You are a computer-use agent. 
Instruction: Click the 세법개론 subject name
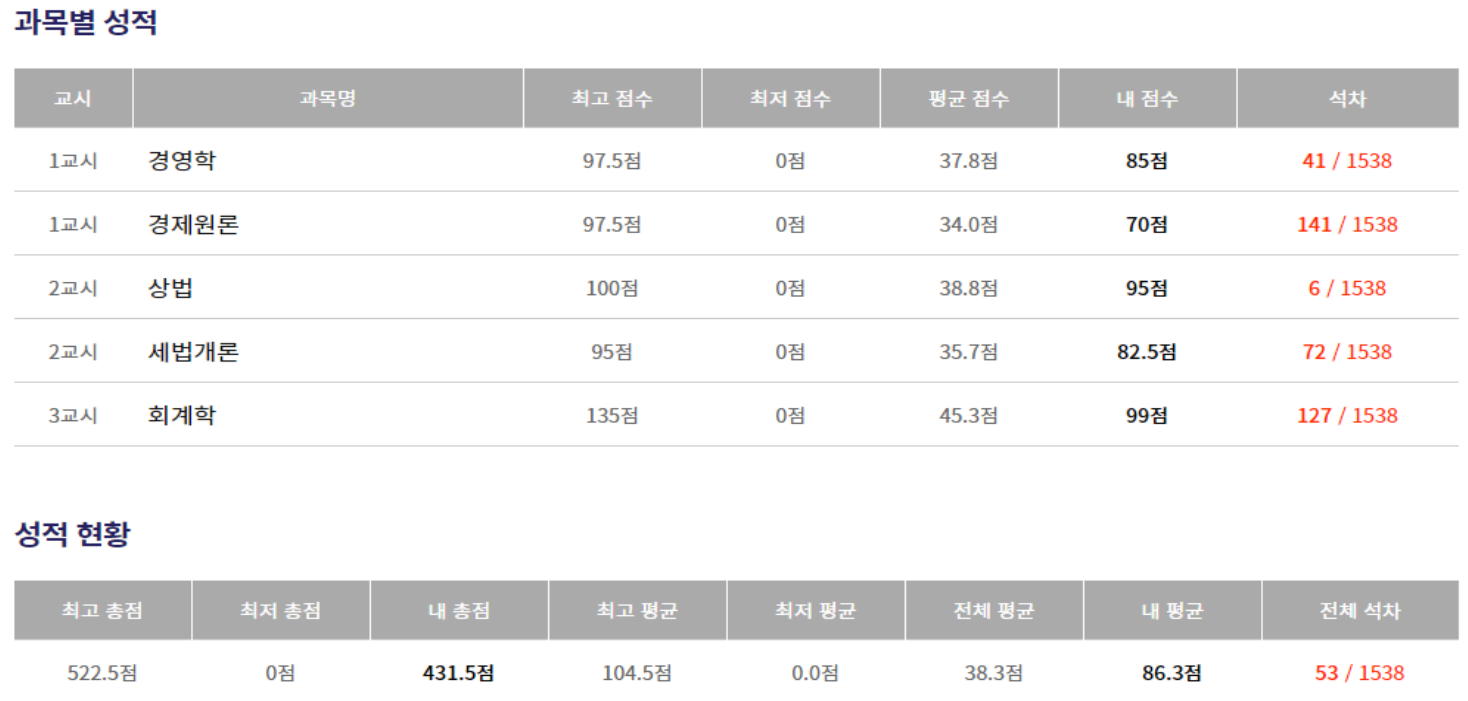pyautogui.click(x=193, y=351)
